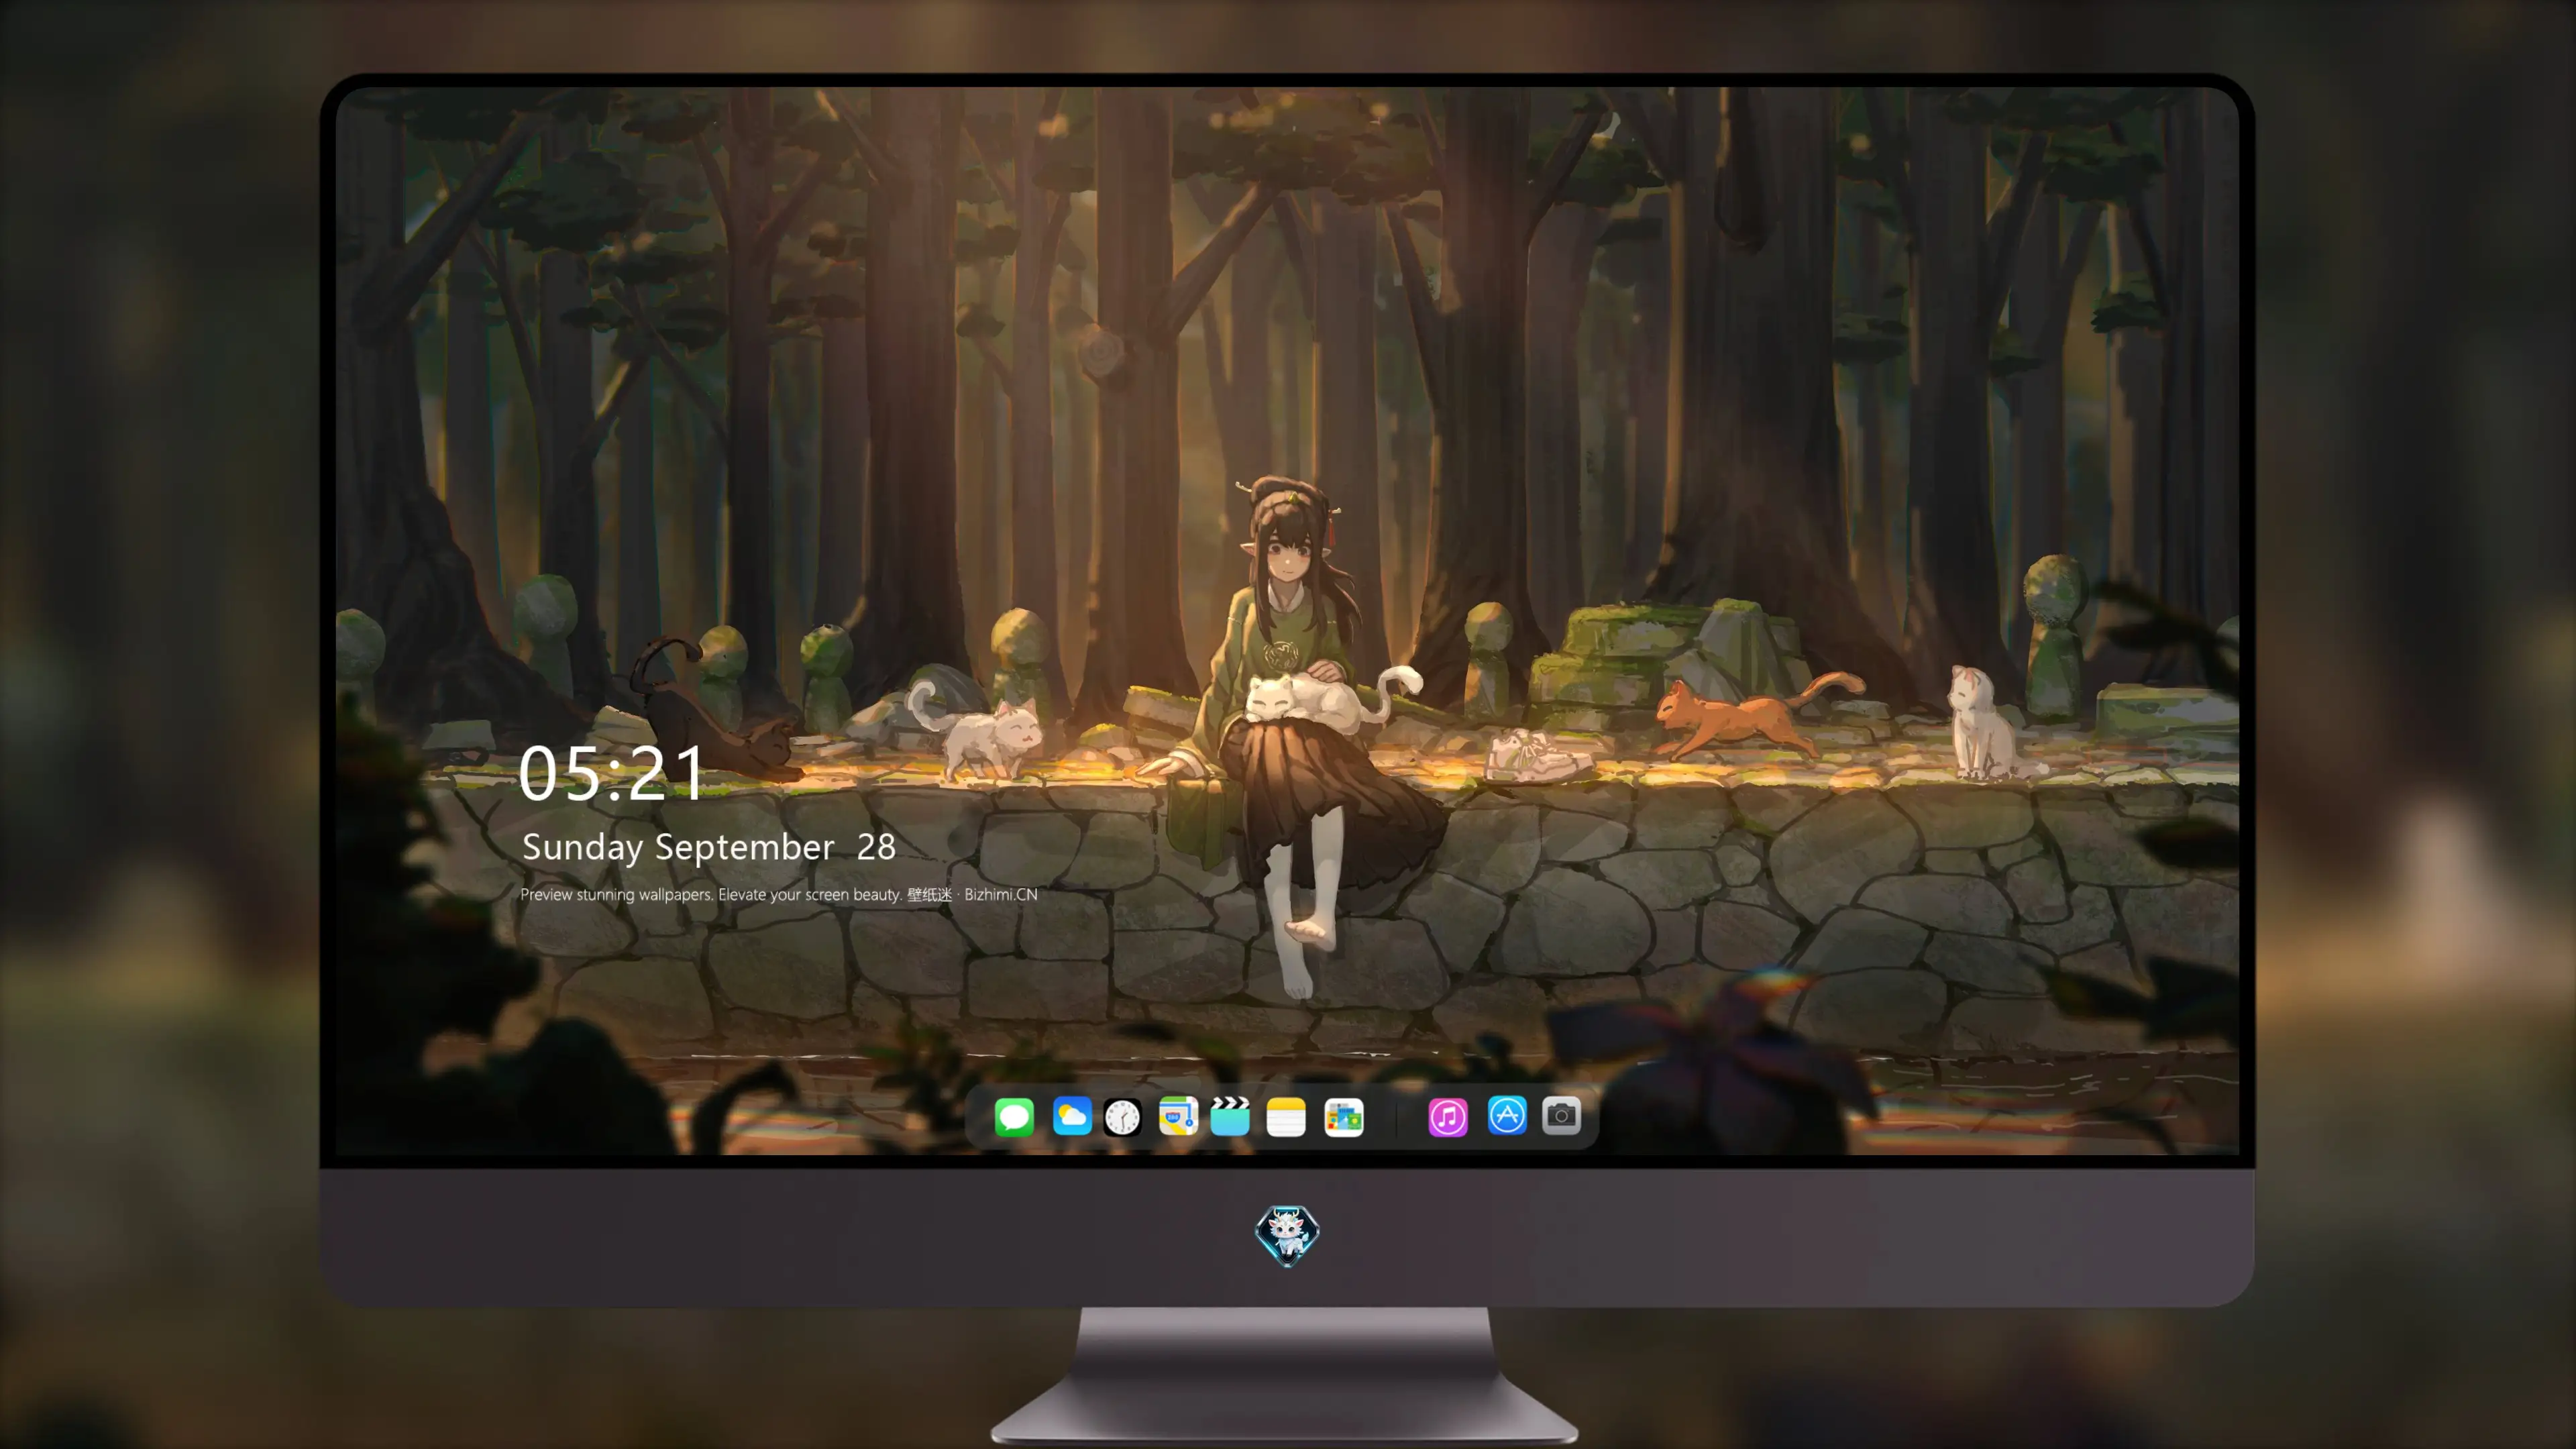
Task: Launch the clapperboard Videos app
Action: coord(1230,1116)
